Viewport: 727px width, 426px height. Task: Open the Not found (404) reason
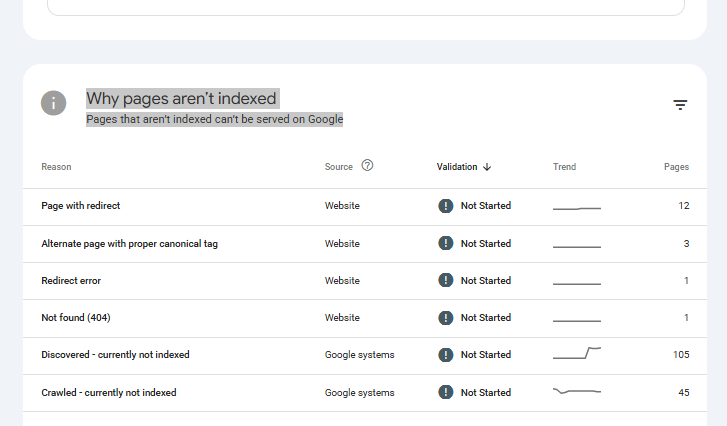coord(76,318)
